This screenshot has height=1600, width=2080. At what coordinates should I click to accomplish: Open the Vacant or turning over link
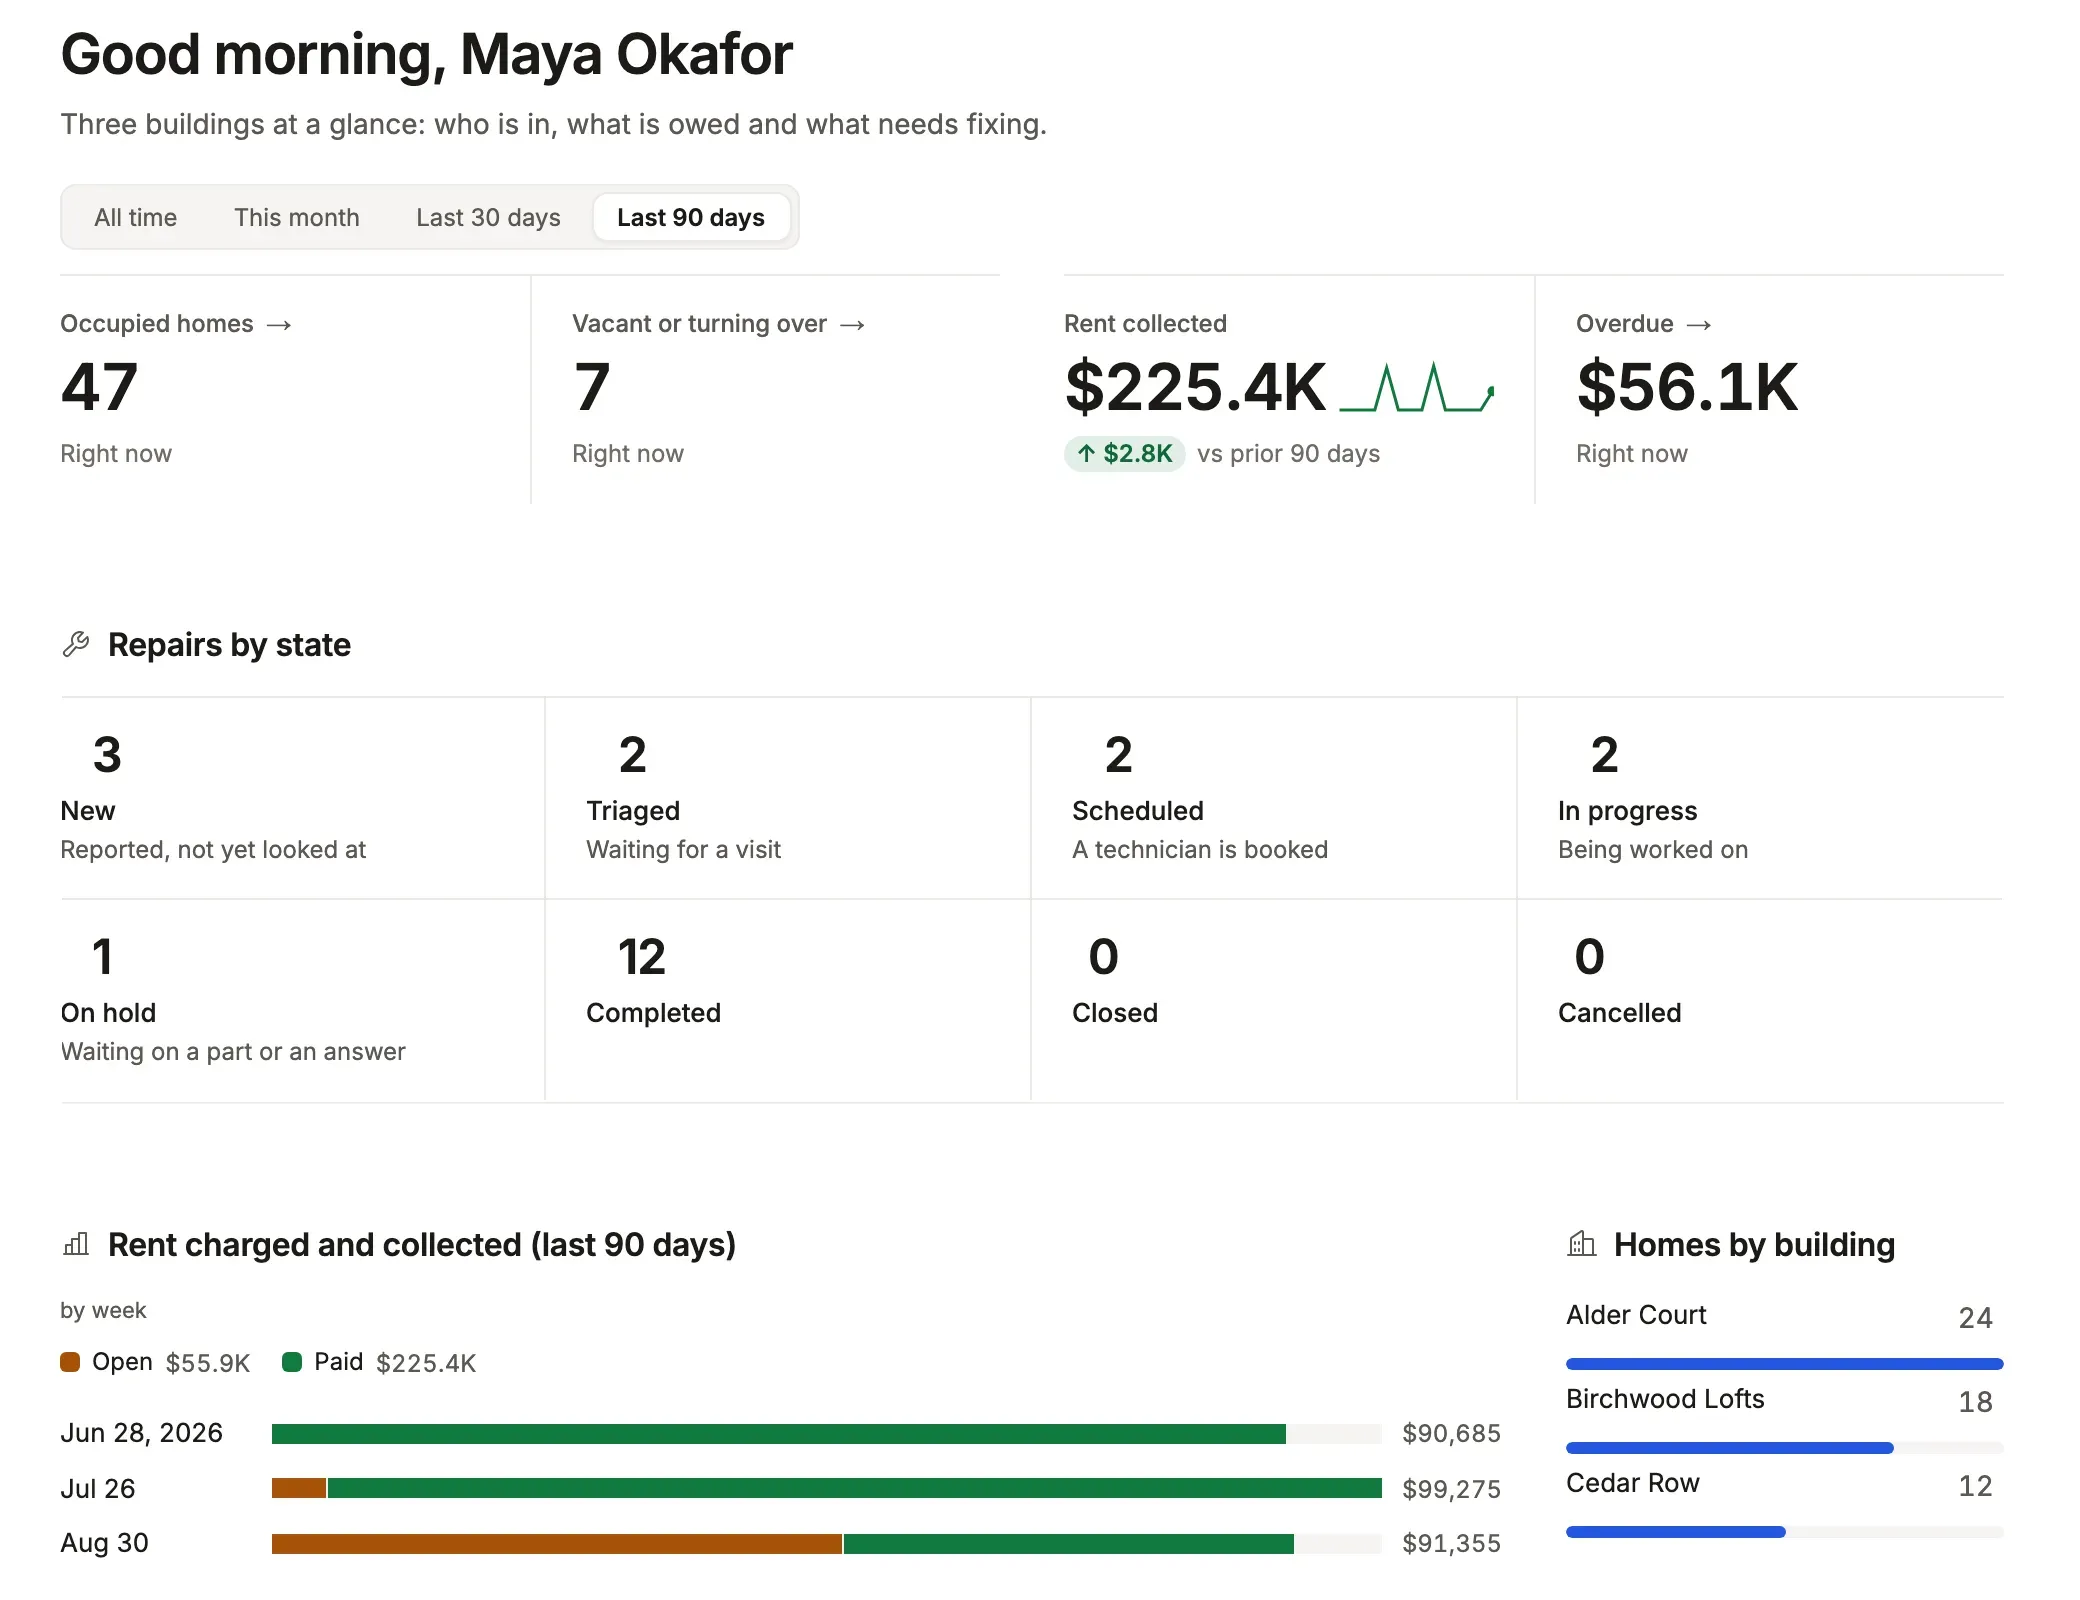(718, 324)
